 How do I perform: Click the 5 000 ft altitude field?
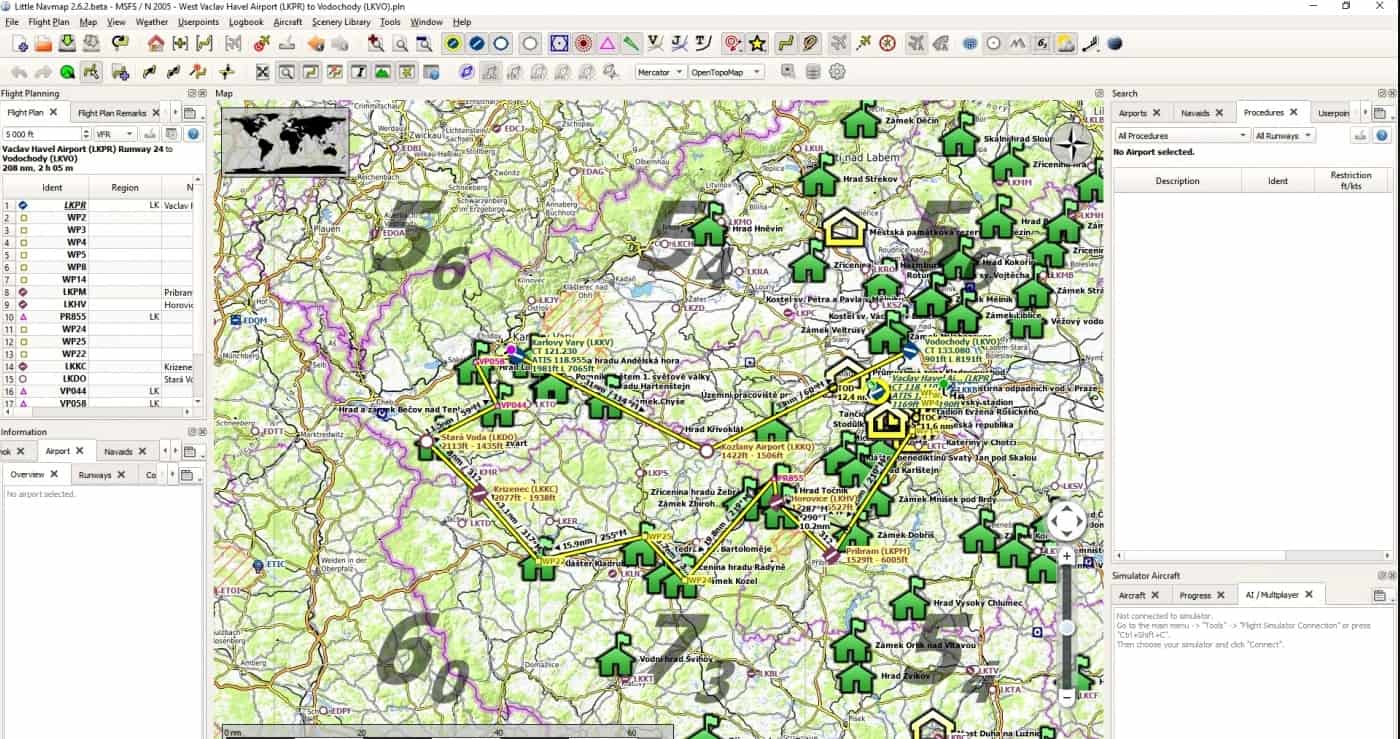pyautogui.click(x=42, y=134)
